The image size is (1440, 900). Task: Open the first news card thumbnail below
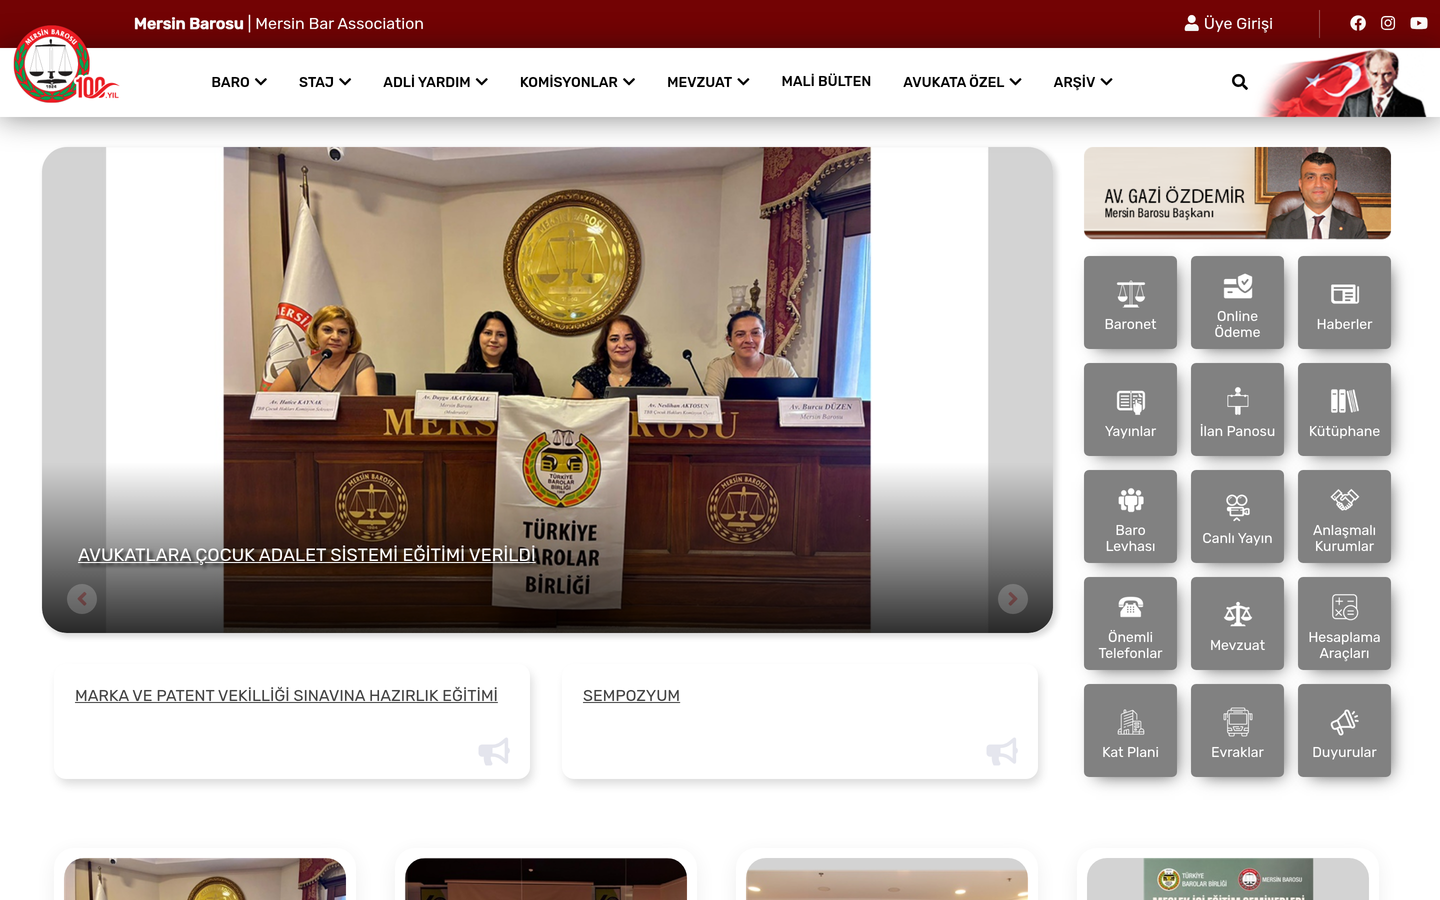(x=205, y=879)
